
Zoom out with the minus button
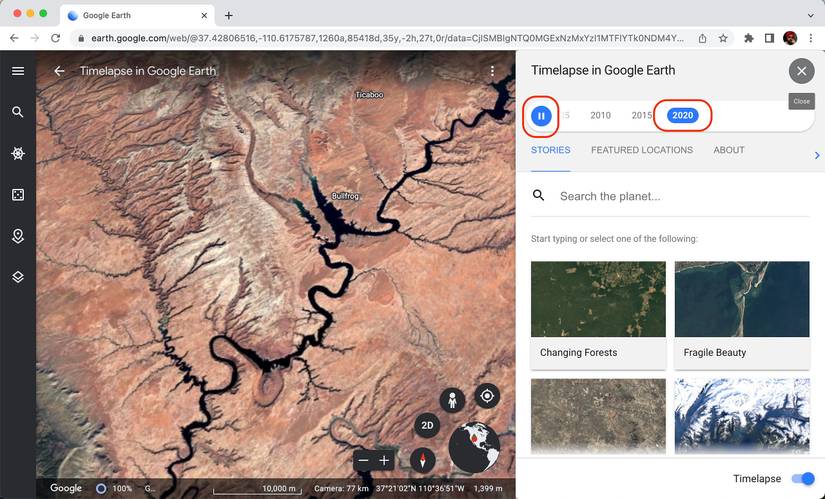[363, 461]
